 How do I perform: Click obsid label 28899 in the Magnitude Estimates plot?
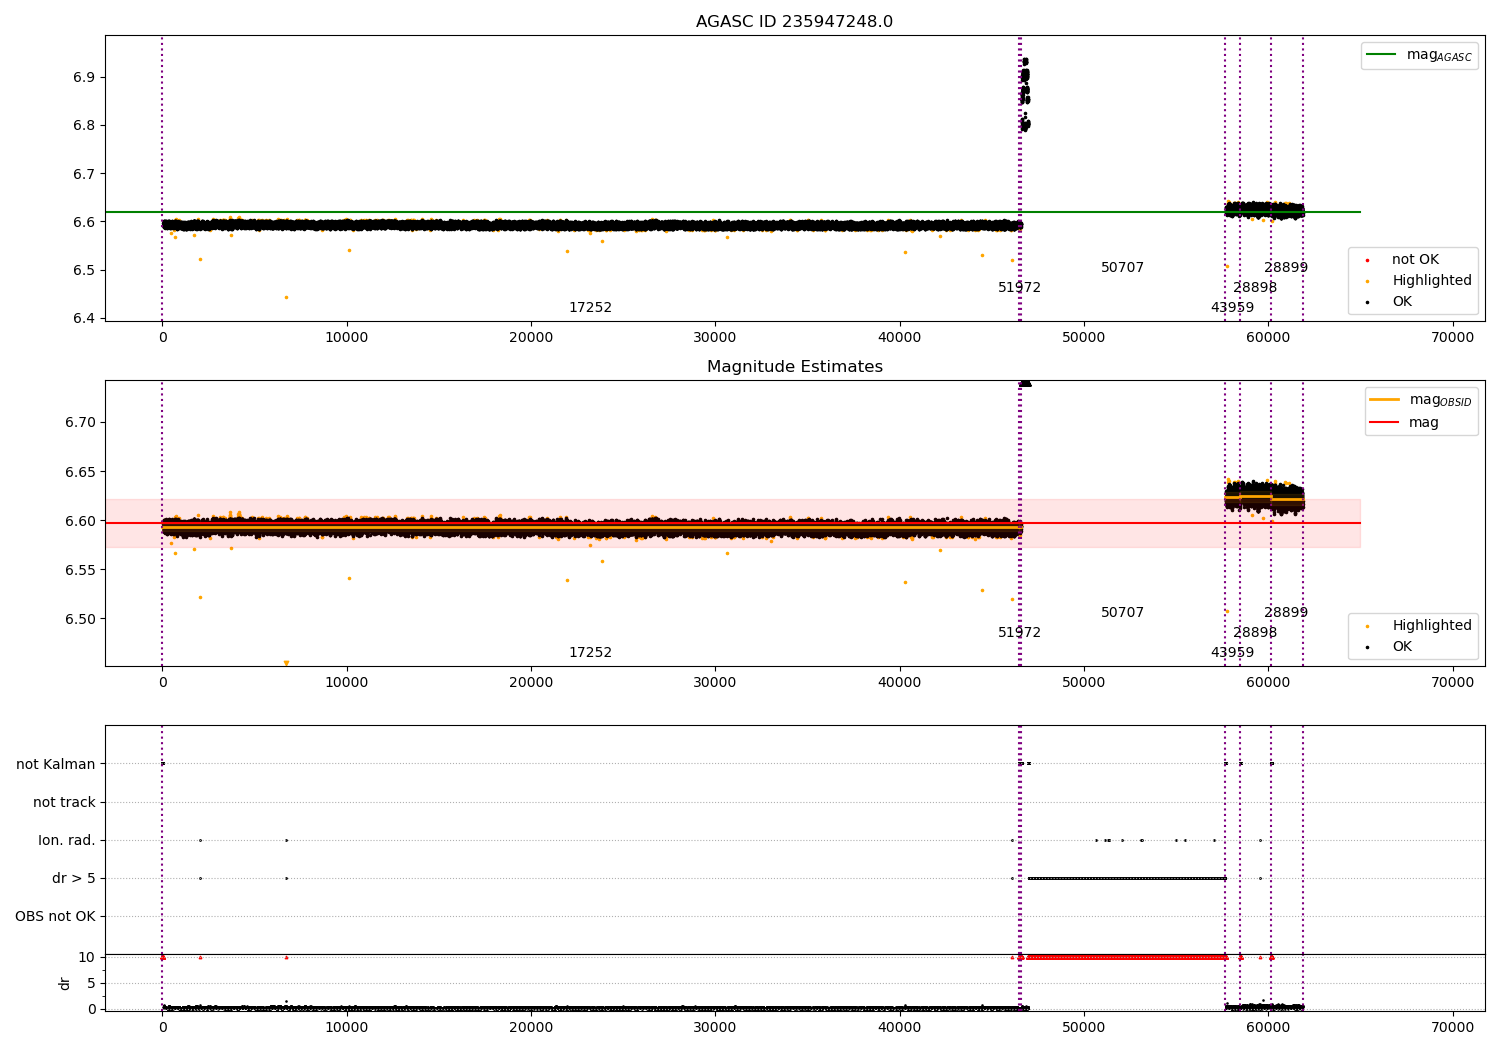1286,613
